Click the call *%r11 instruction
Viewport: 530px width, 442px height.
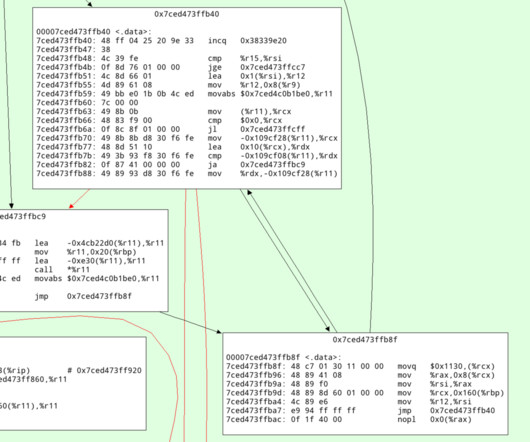[x=62, y=269]
